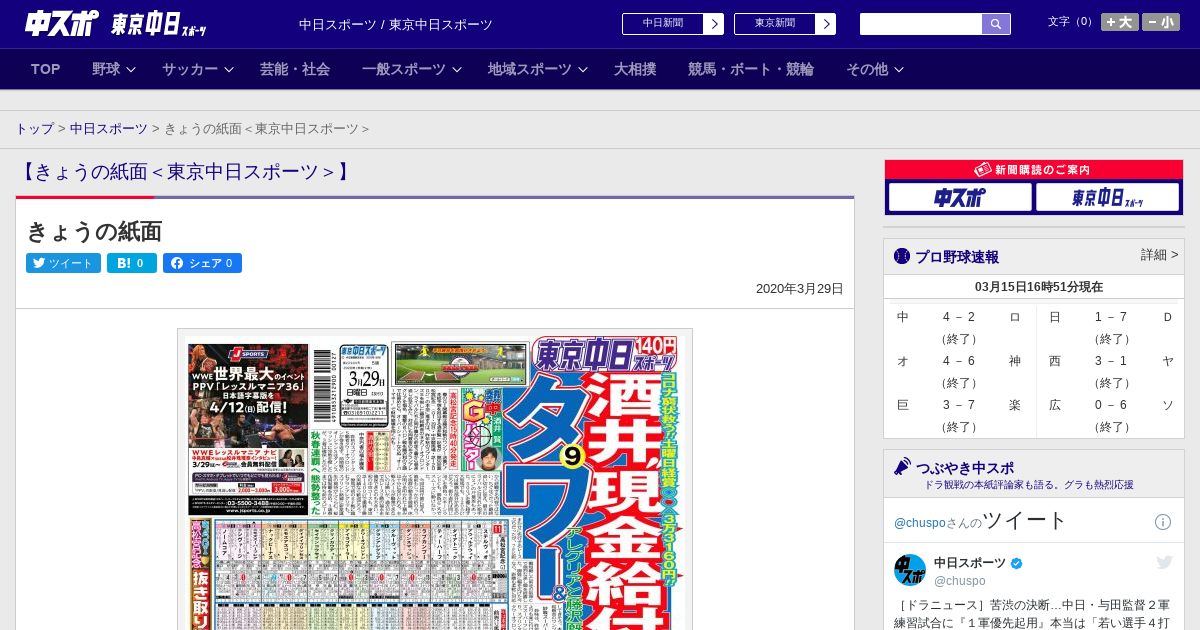Screen dimensions: 1200x630
Task: Click the search magnifier button
Action: (996, 24)
